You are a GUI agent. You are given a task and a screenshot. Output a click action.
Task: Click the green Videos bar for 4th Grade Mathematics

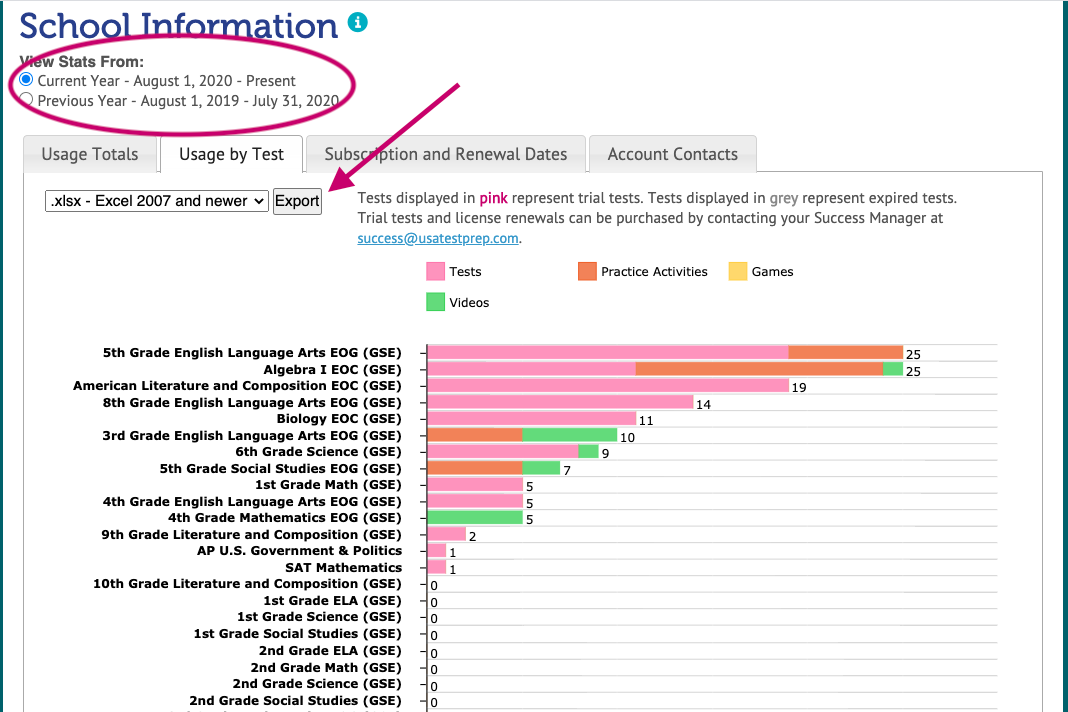[x=475, y=518]
